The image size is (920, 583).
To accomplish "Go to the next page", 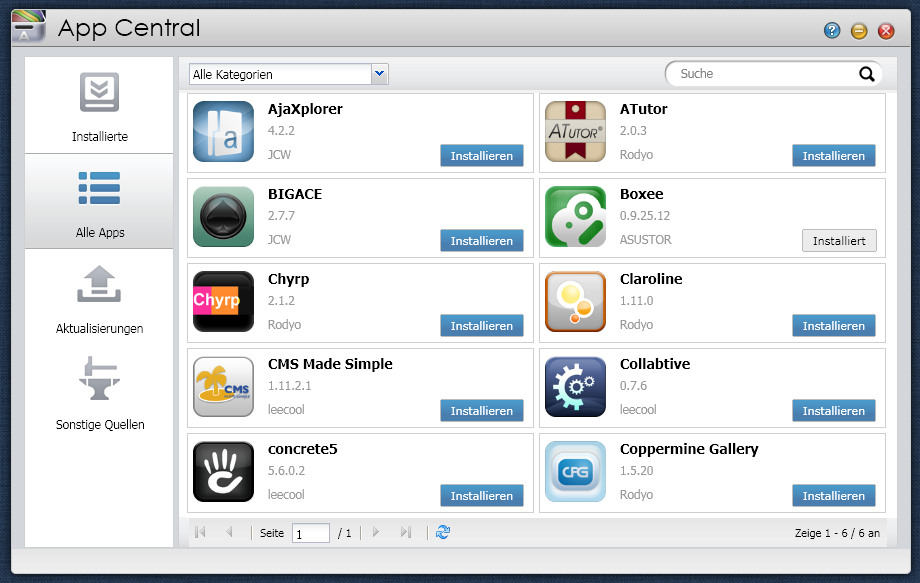I will coord(376,532).
